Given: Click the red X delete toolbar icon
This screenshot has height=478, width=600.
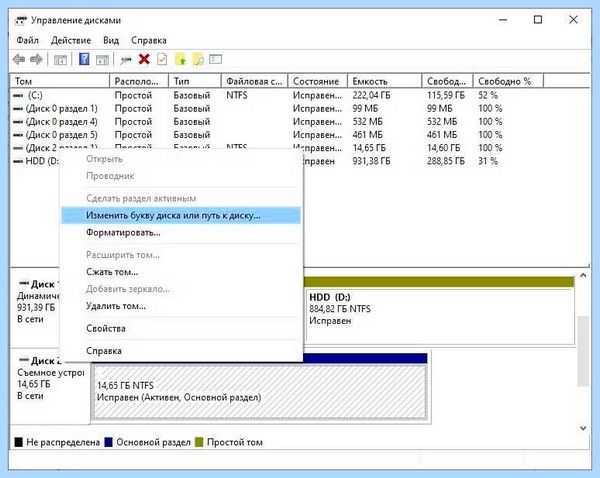Looking at the screenshot, I should point(144,59).
